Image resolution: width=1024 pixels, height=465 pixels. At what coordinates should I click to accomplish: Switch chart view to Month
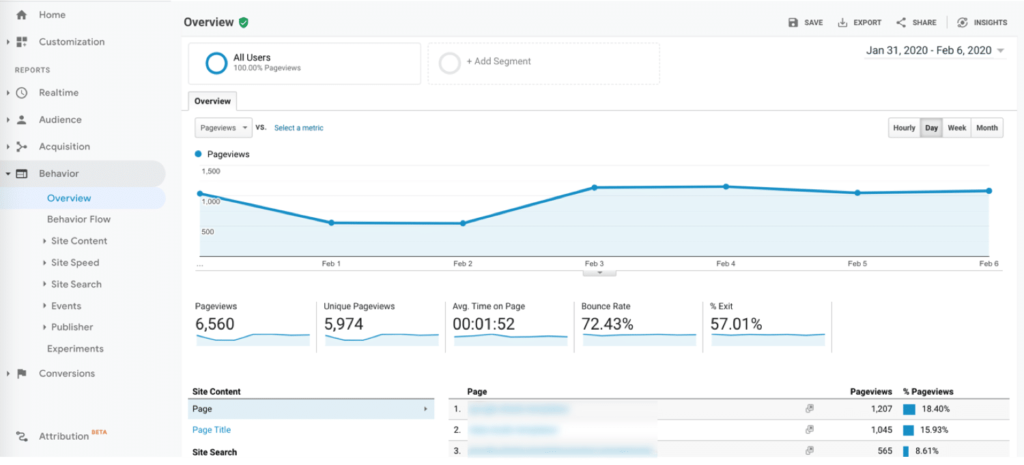(x=987, y=128)
